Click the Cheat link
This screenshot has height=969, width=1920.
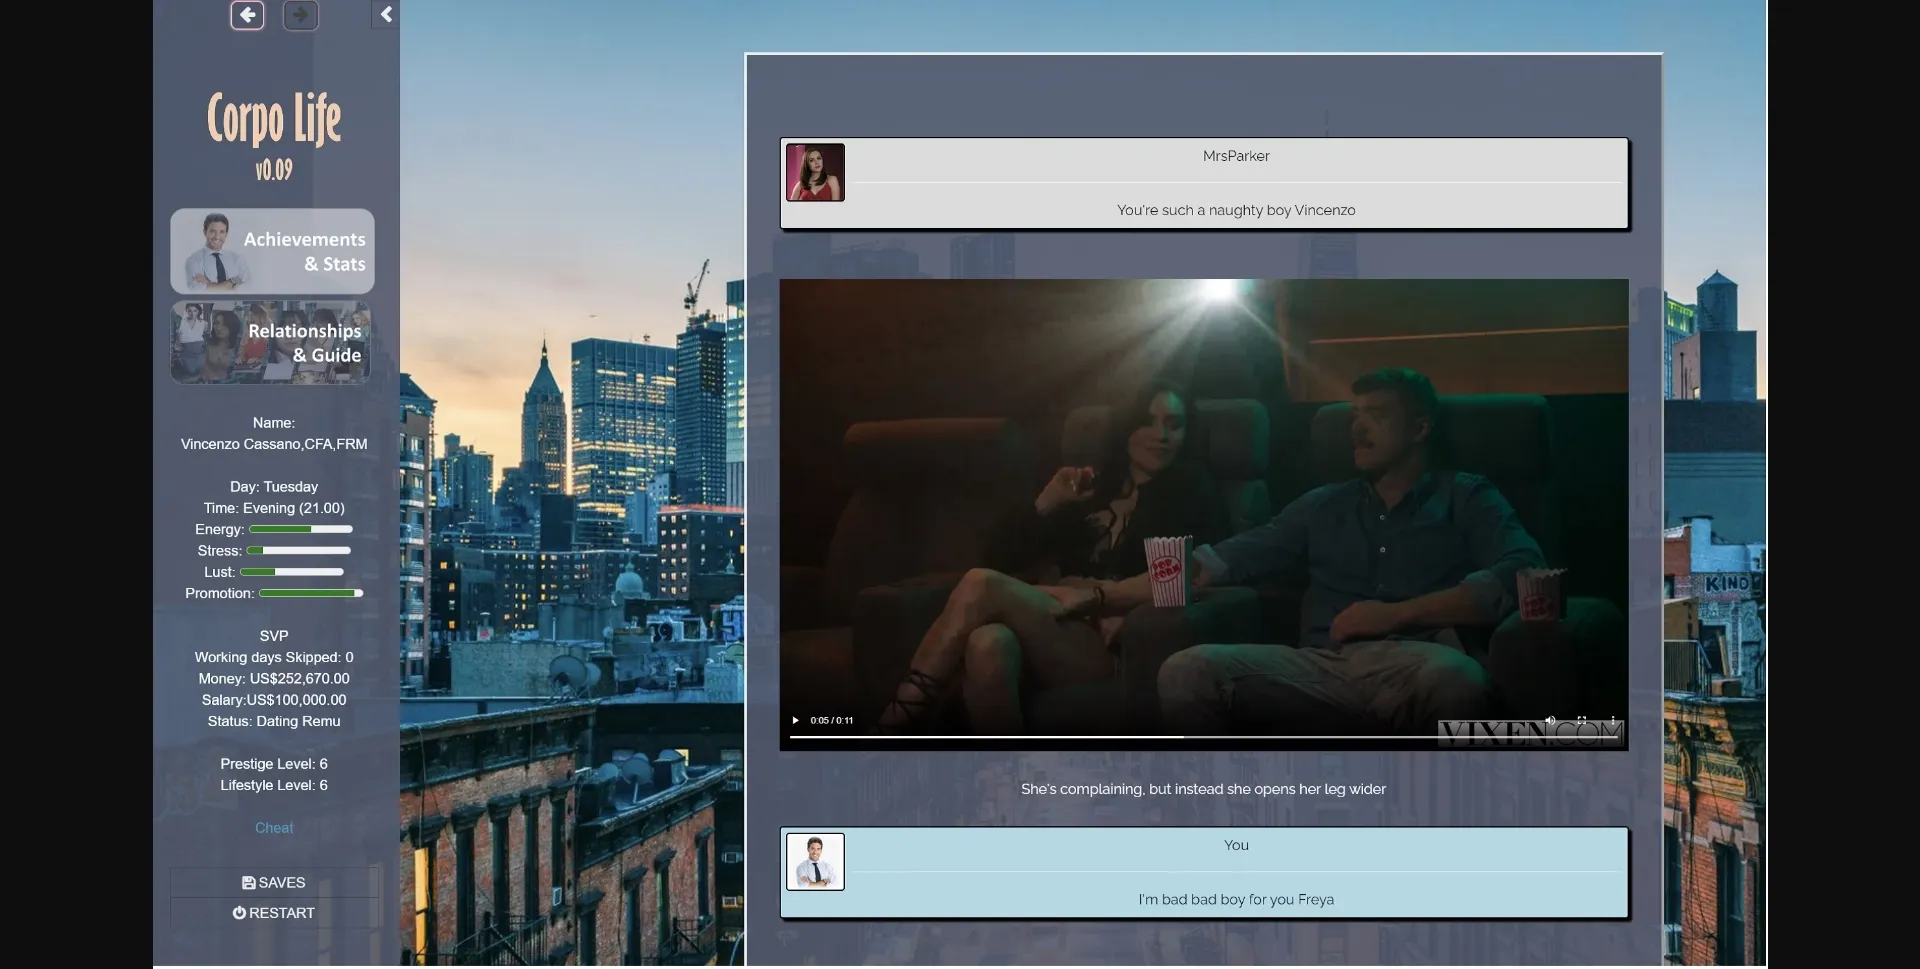coord(274,828)
